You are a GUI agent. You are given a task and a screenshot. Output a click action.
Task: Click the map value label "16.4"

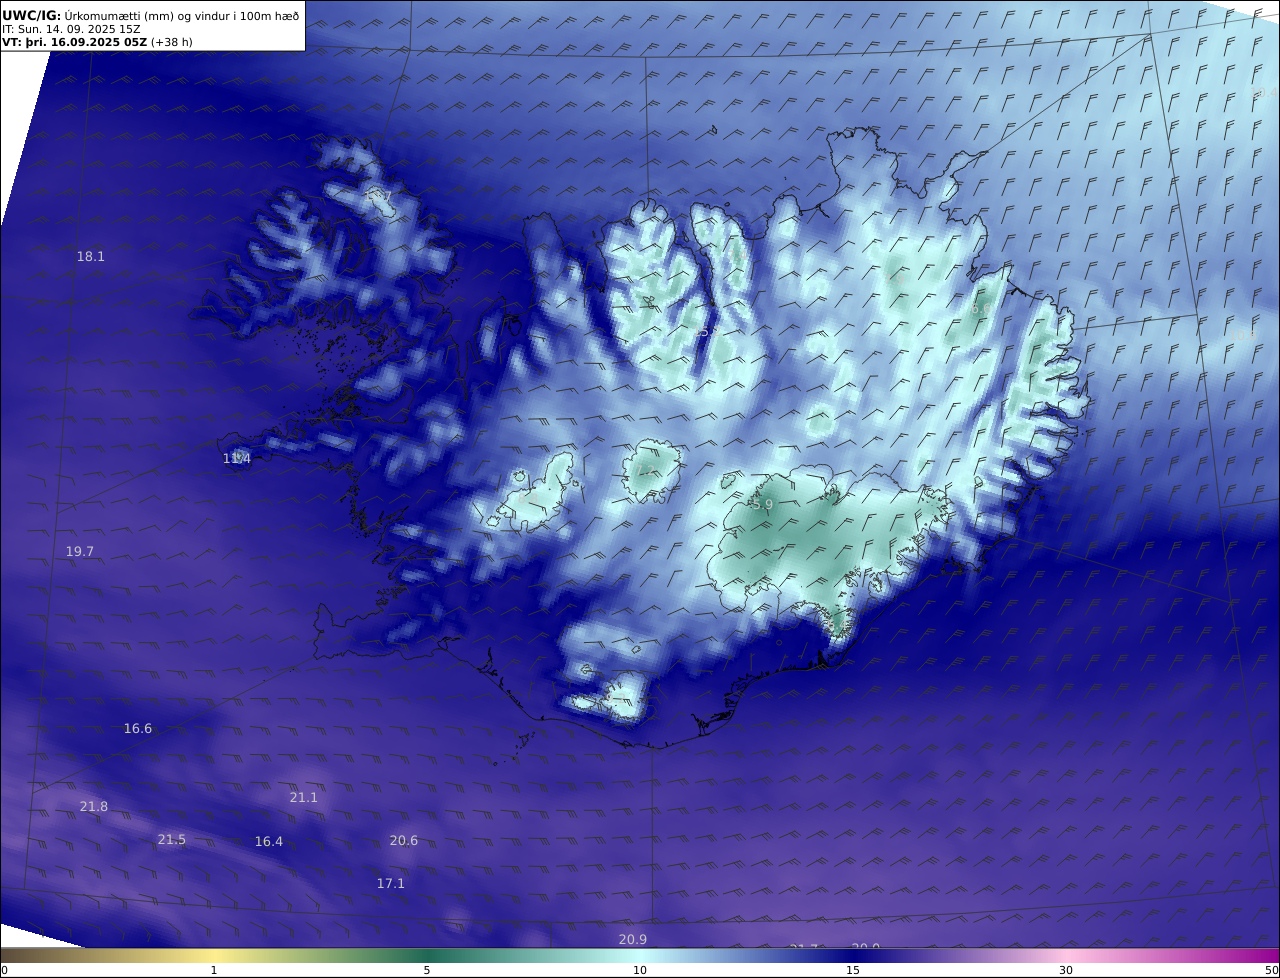(x=269, y=841)
